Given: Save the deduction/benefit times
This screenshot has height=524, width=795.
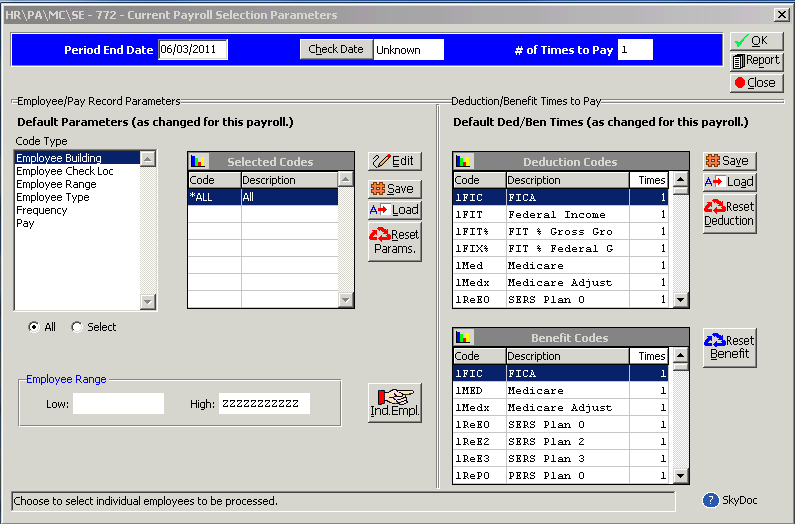Looking at the screenshot, I should [729, 161].
